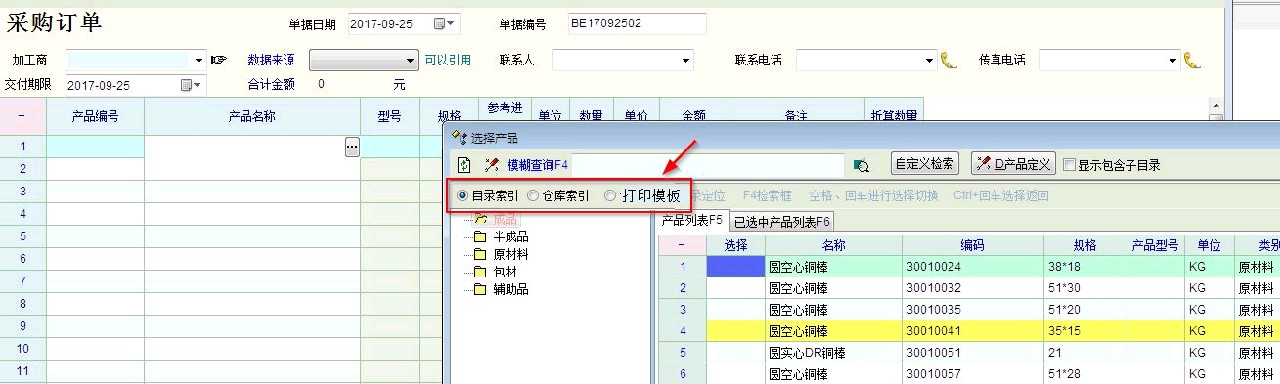1280x384 pixels.
Task: Click the phone icon next to 联系电话
Action: point(949,60)
